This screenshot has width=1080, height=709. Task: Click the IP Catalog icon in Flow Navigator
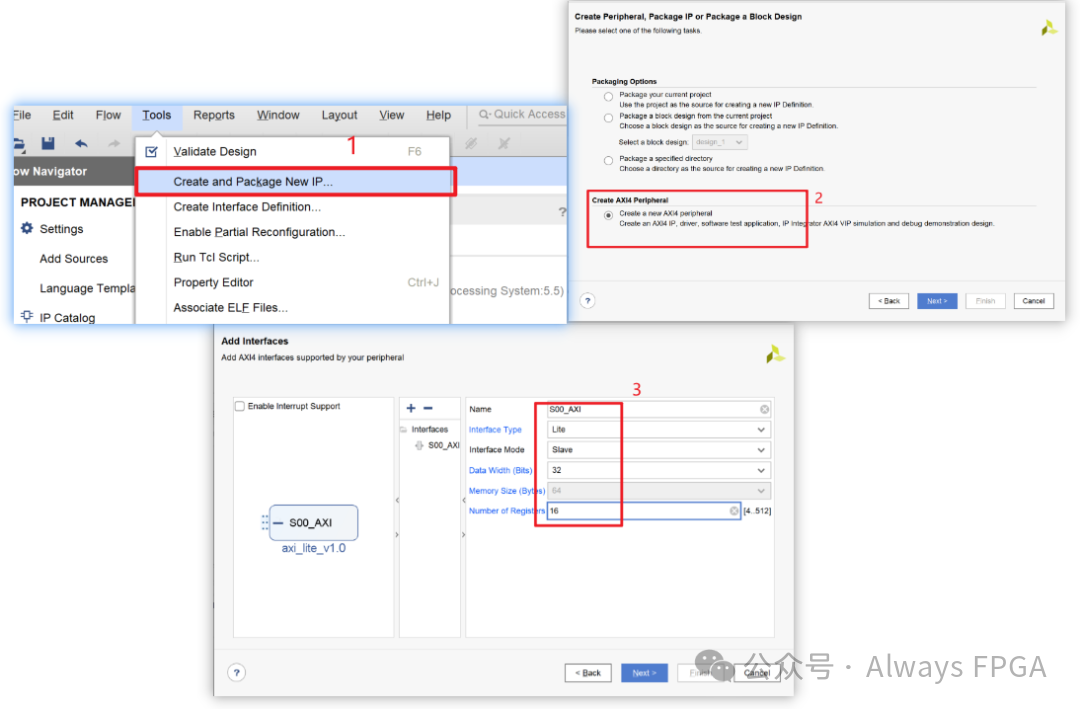point(27,316)
